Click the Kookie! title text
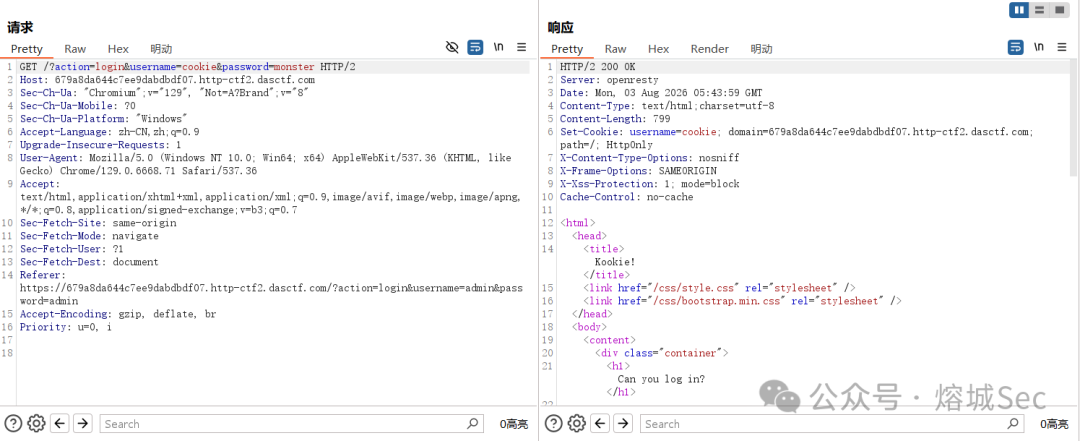1080x441 pixels. (615, 262)
